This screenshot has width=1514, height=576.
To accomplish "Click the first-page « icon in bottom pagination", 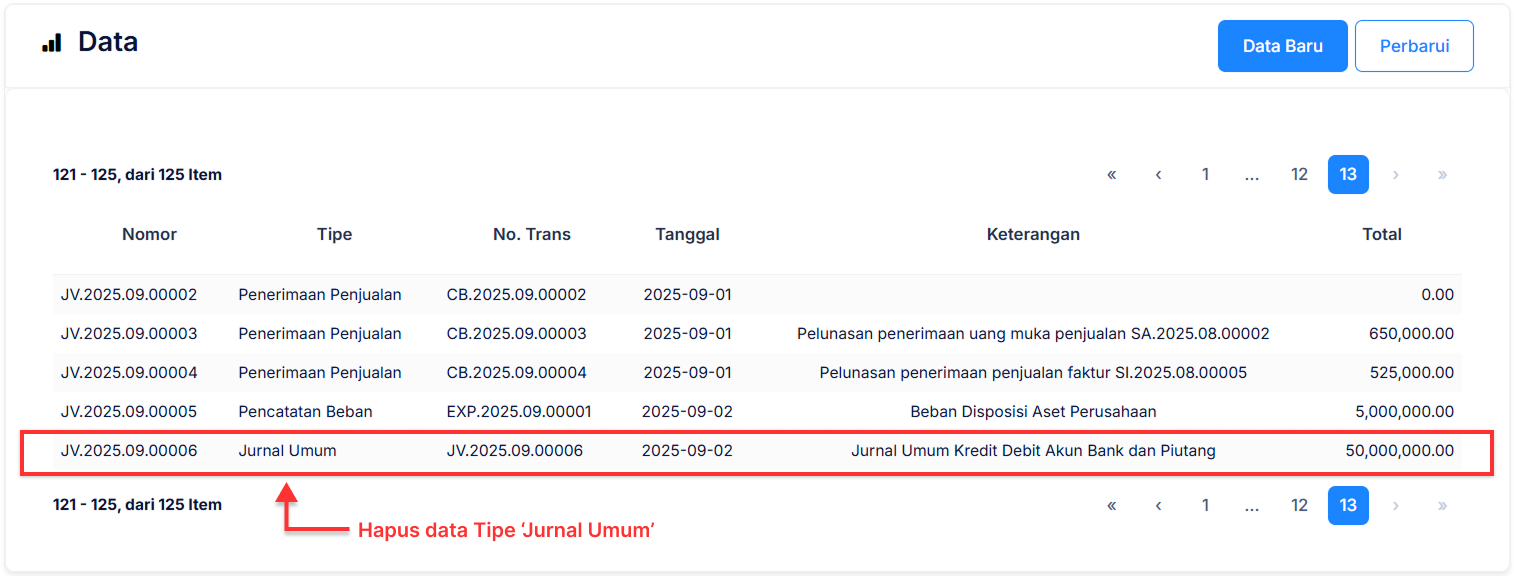I will pyautogui.click(x=1111, y=505).
